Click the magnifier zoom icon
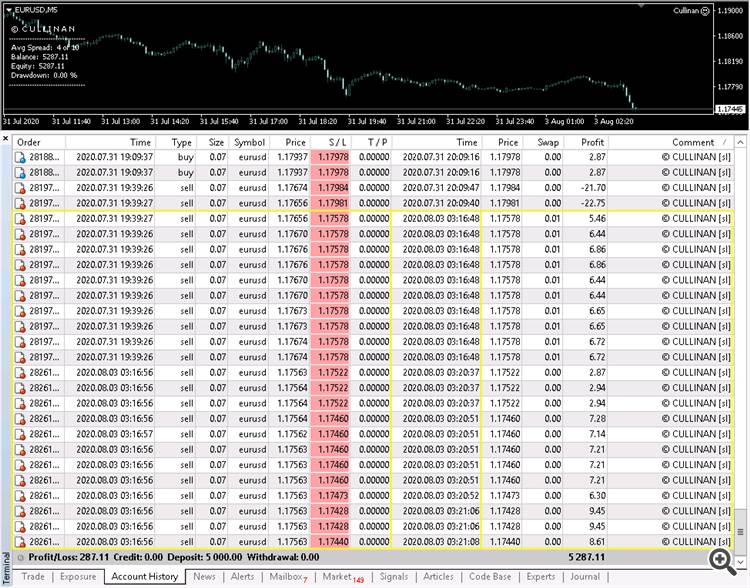 (x=722, y=562)
